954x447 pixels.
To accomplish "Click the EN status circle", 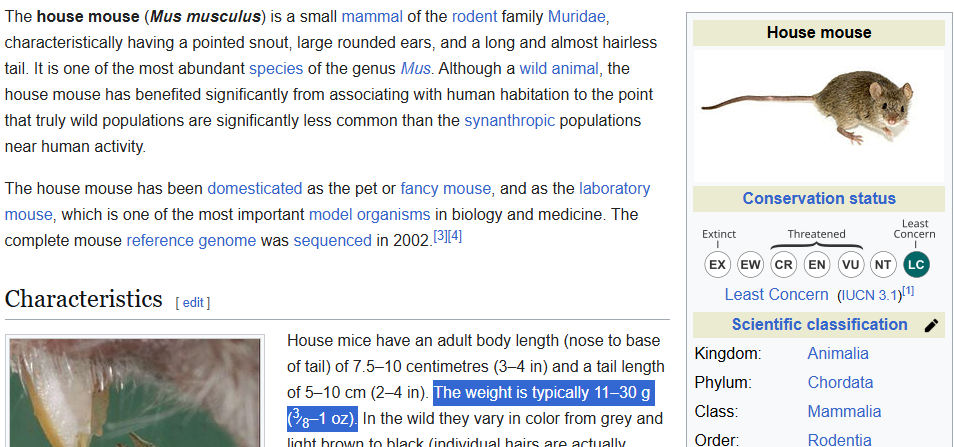I will [x=817, y=265].
